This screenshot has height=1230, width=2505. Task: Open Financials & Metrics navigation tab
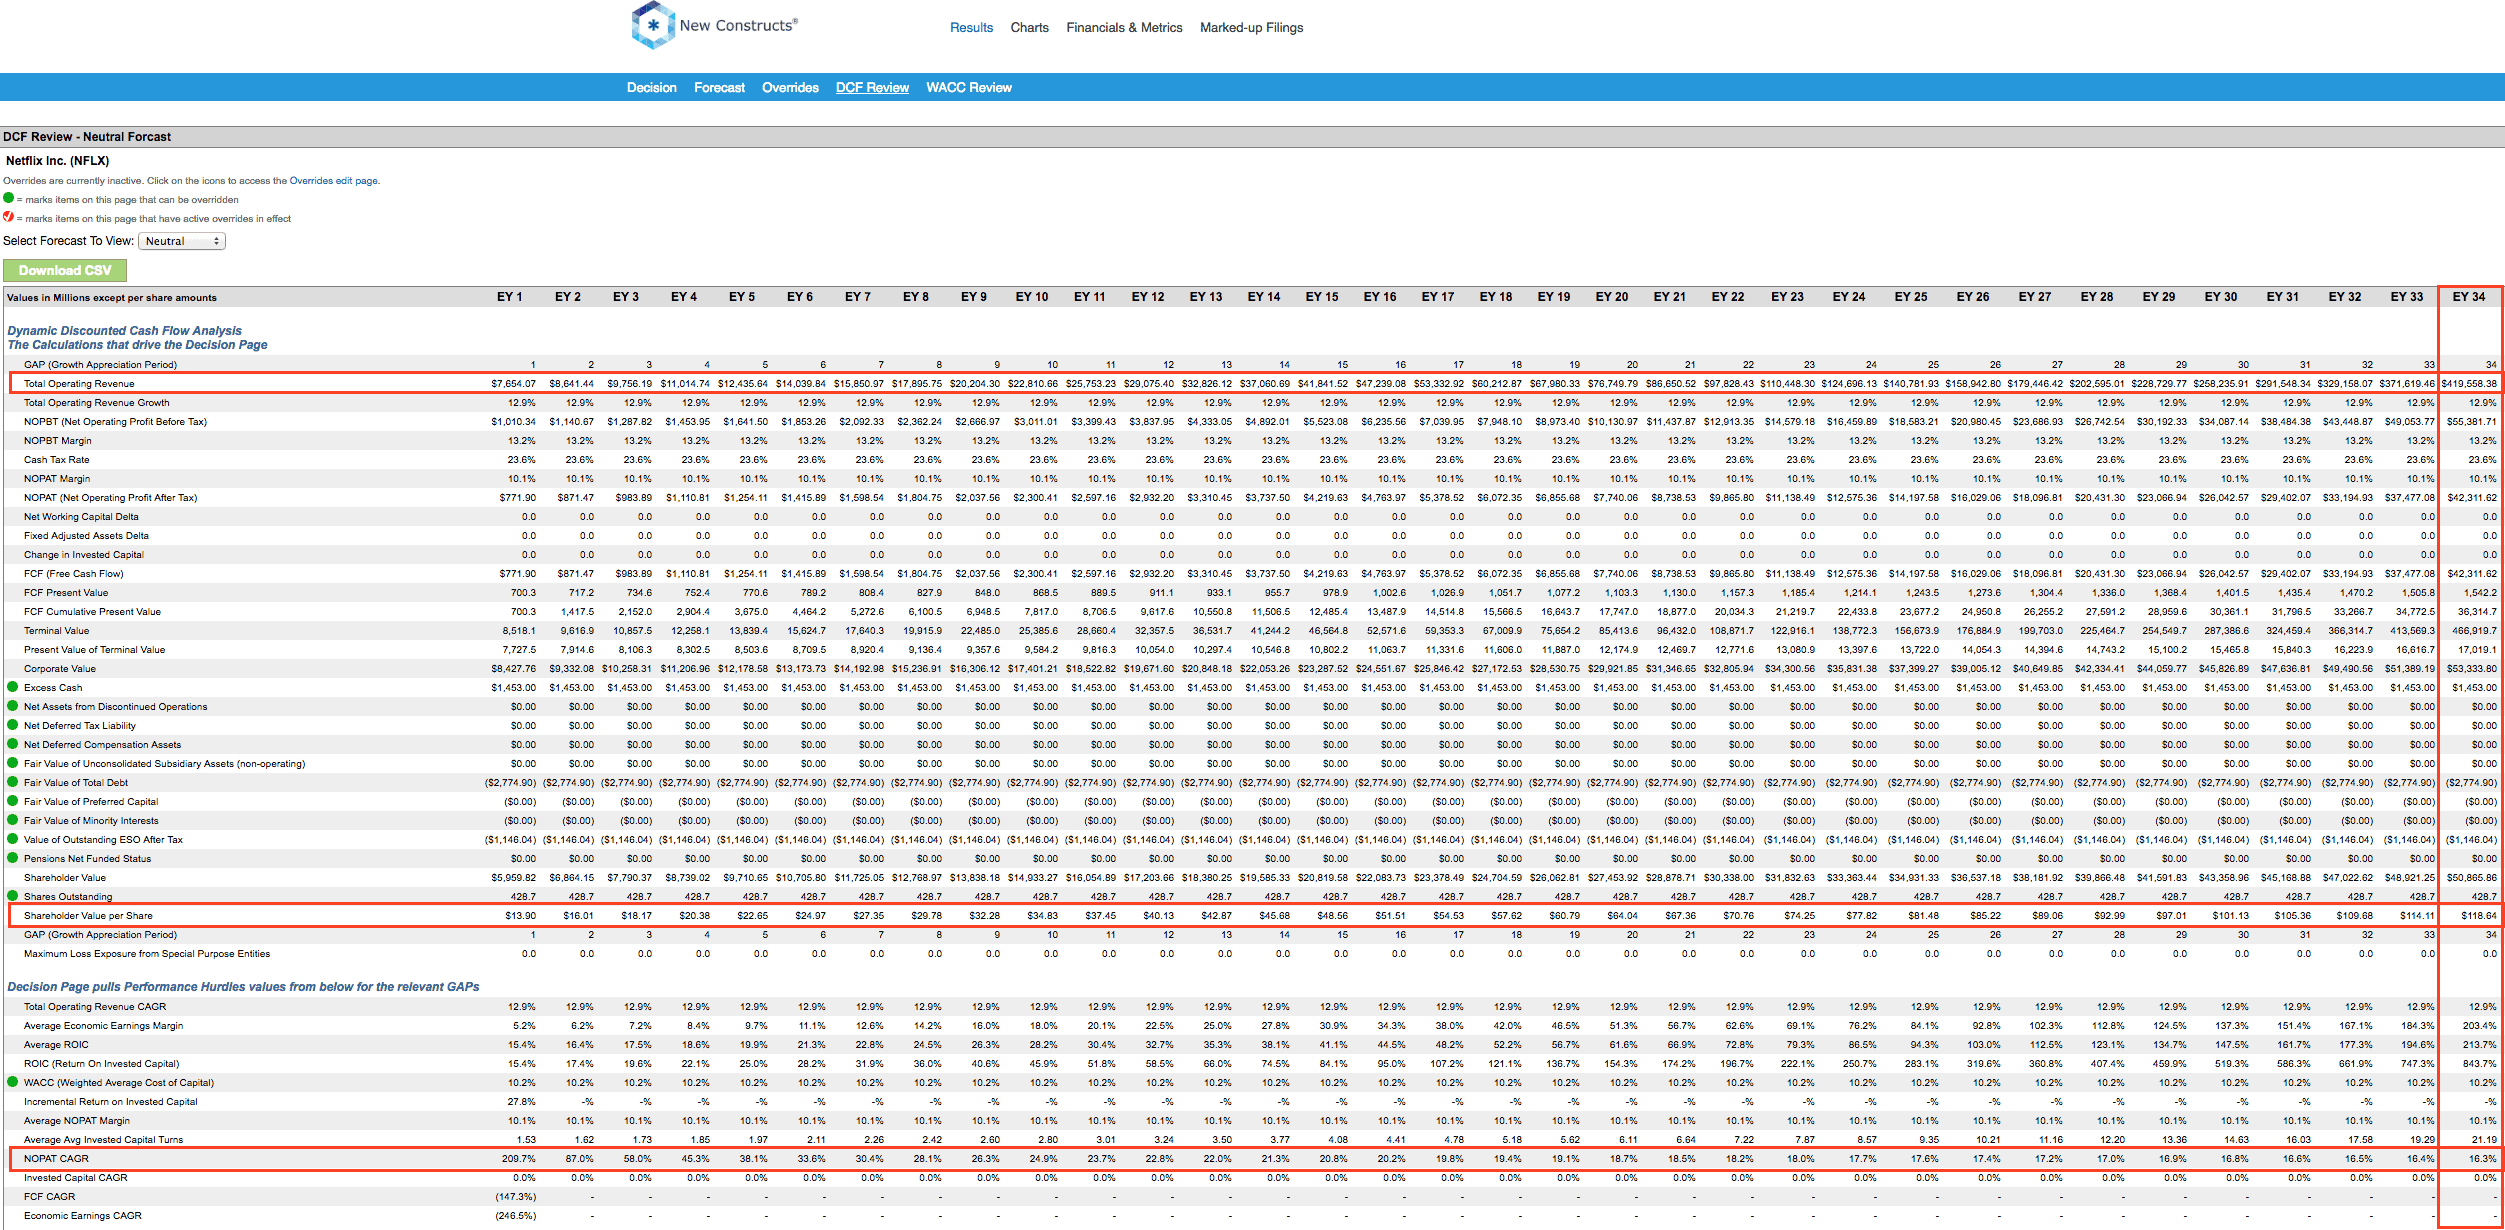[1124, 28]
